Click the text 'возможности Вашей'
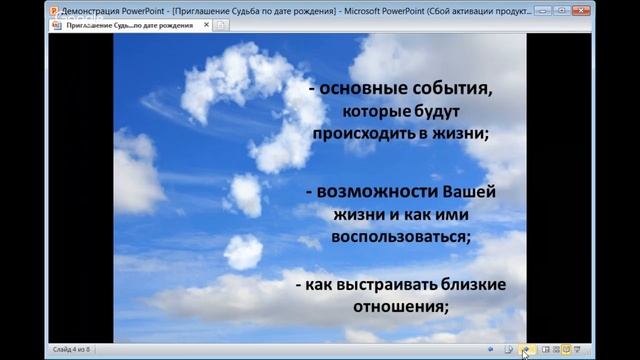 pyautogui.click(x=406, y=192)
